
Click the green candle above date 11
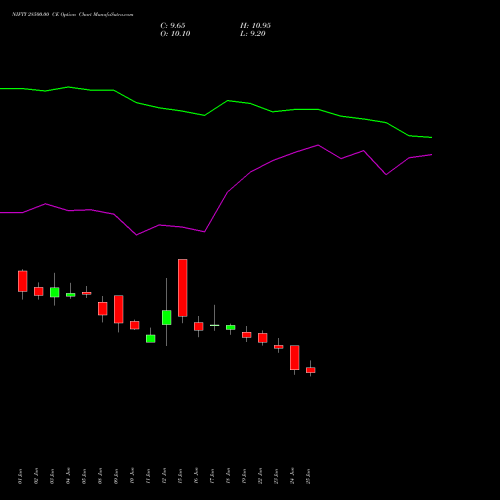151,339
